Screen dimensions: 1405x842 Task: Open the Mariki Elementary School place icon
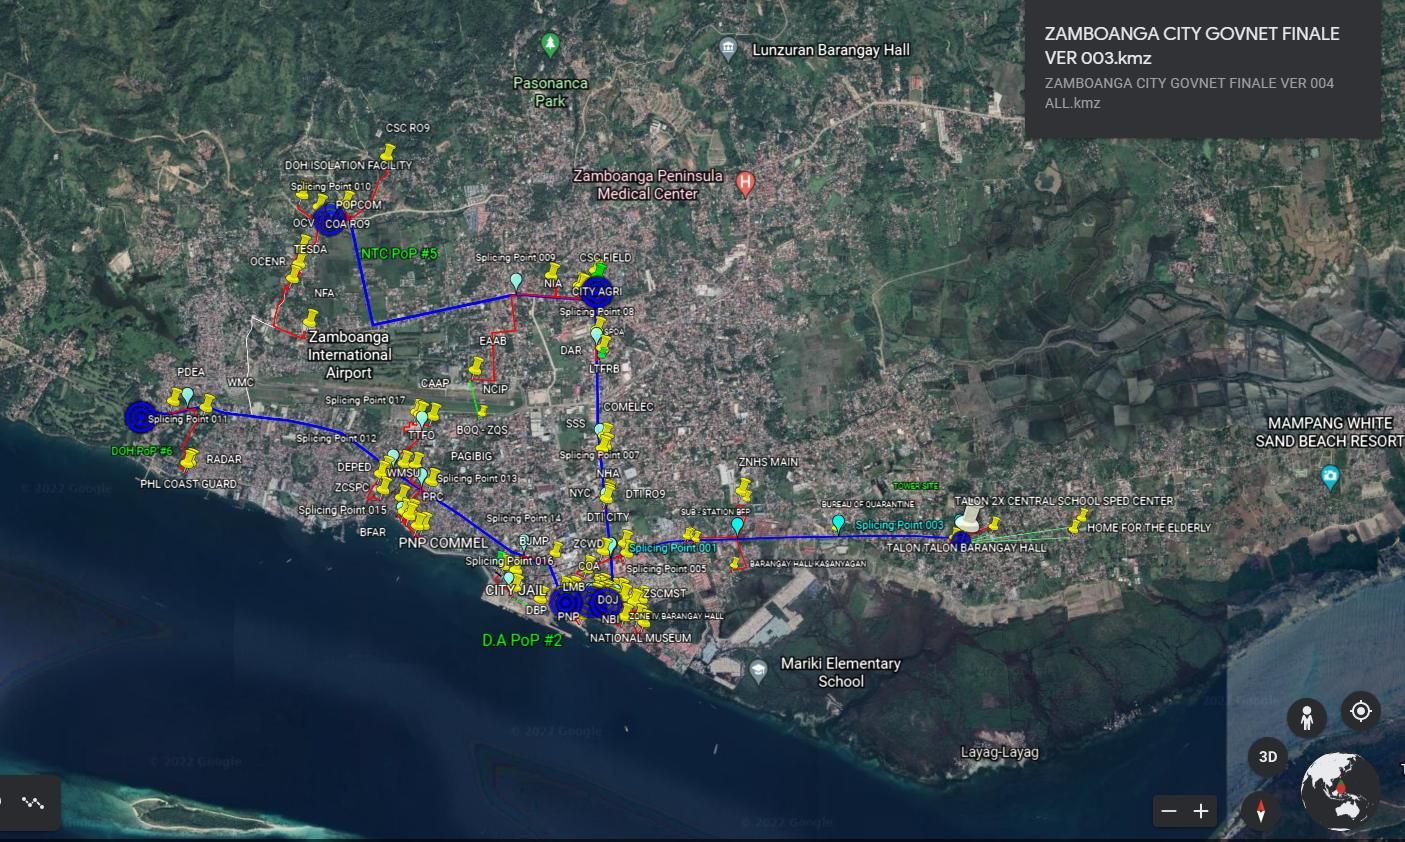click(758, 671)
